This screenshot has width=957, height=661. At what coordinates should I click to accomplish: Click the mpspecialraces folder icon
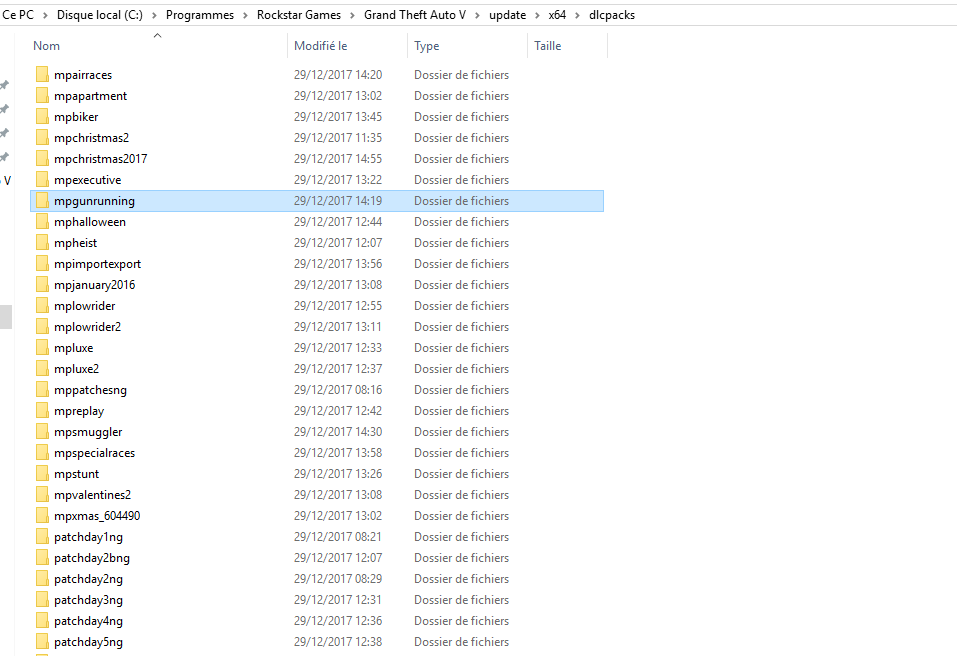click(x=42, y=452)
